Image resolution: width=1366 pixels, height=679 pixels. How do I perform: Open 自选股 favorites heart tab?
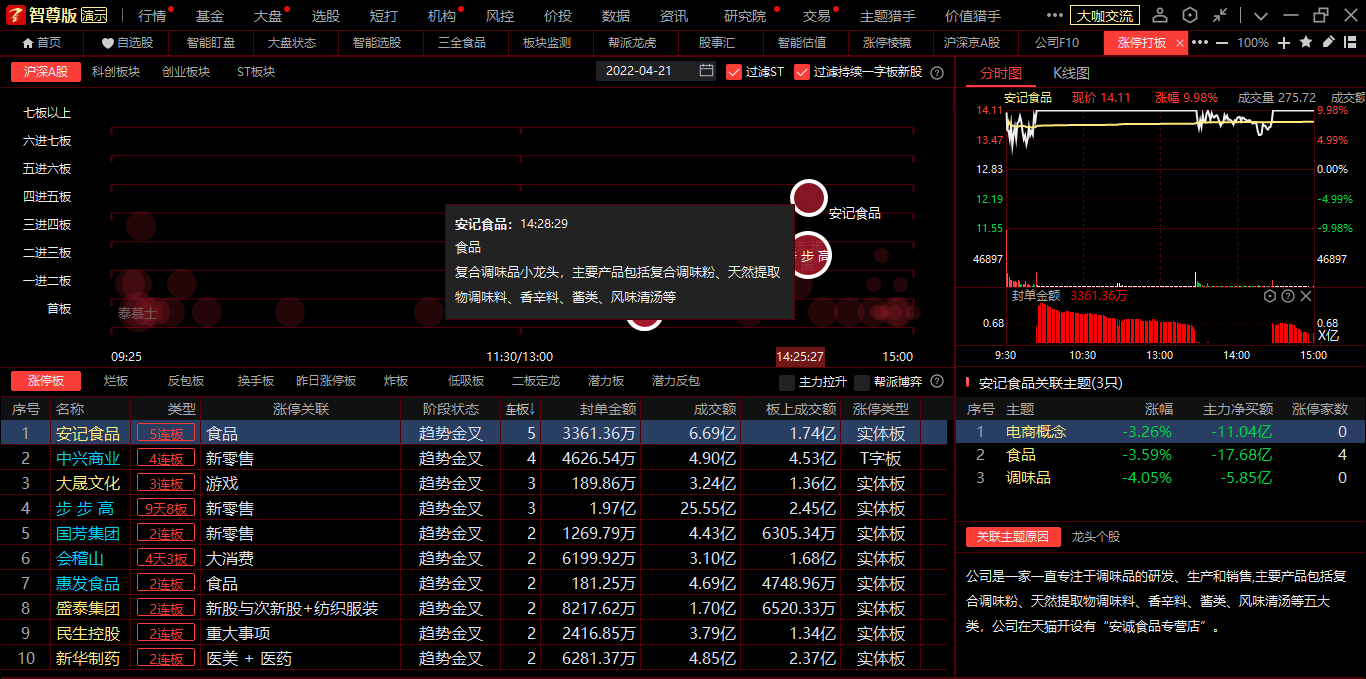(127, 43)
